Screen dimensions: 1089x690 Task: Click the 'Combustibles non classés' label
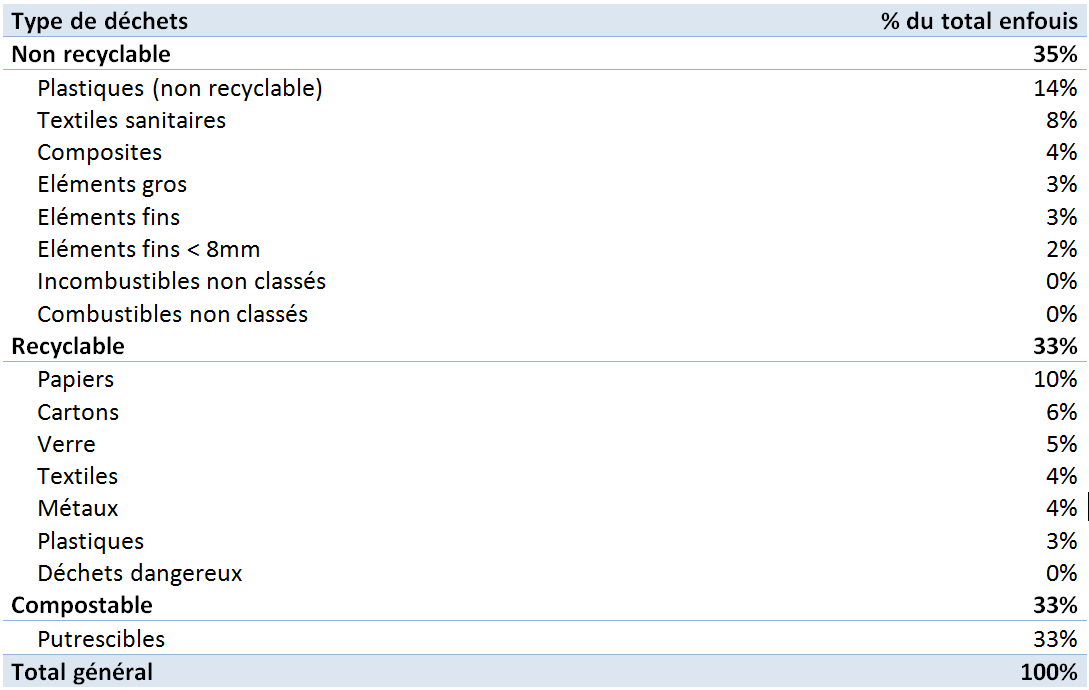tap(172, 314)
